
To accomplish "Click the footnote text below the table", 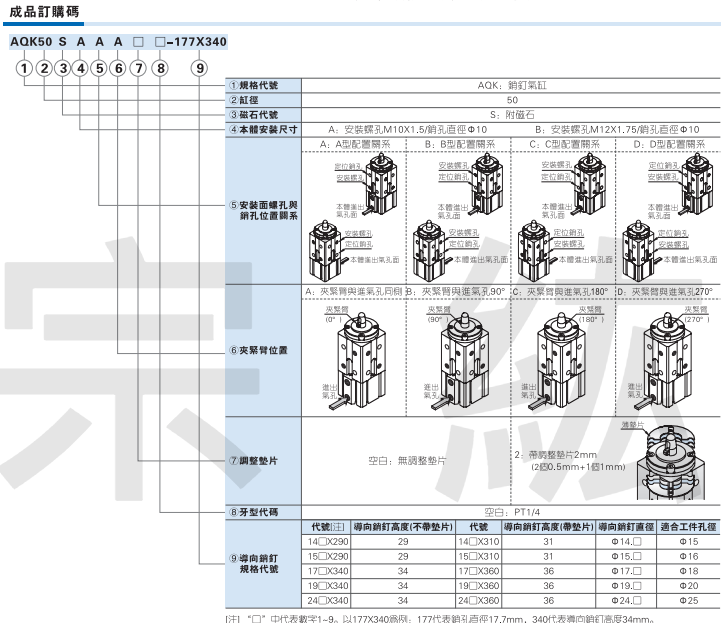I will tap(440, 619).
